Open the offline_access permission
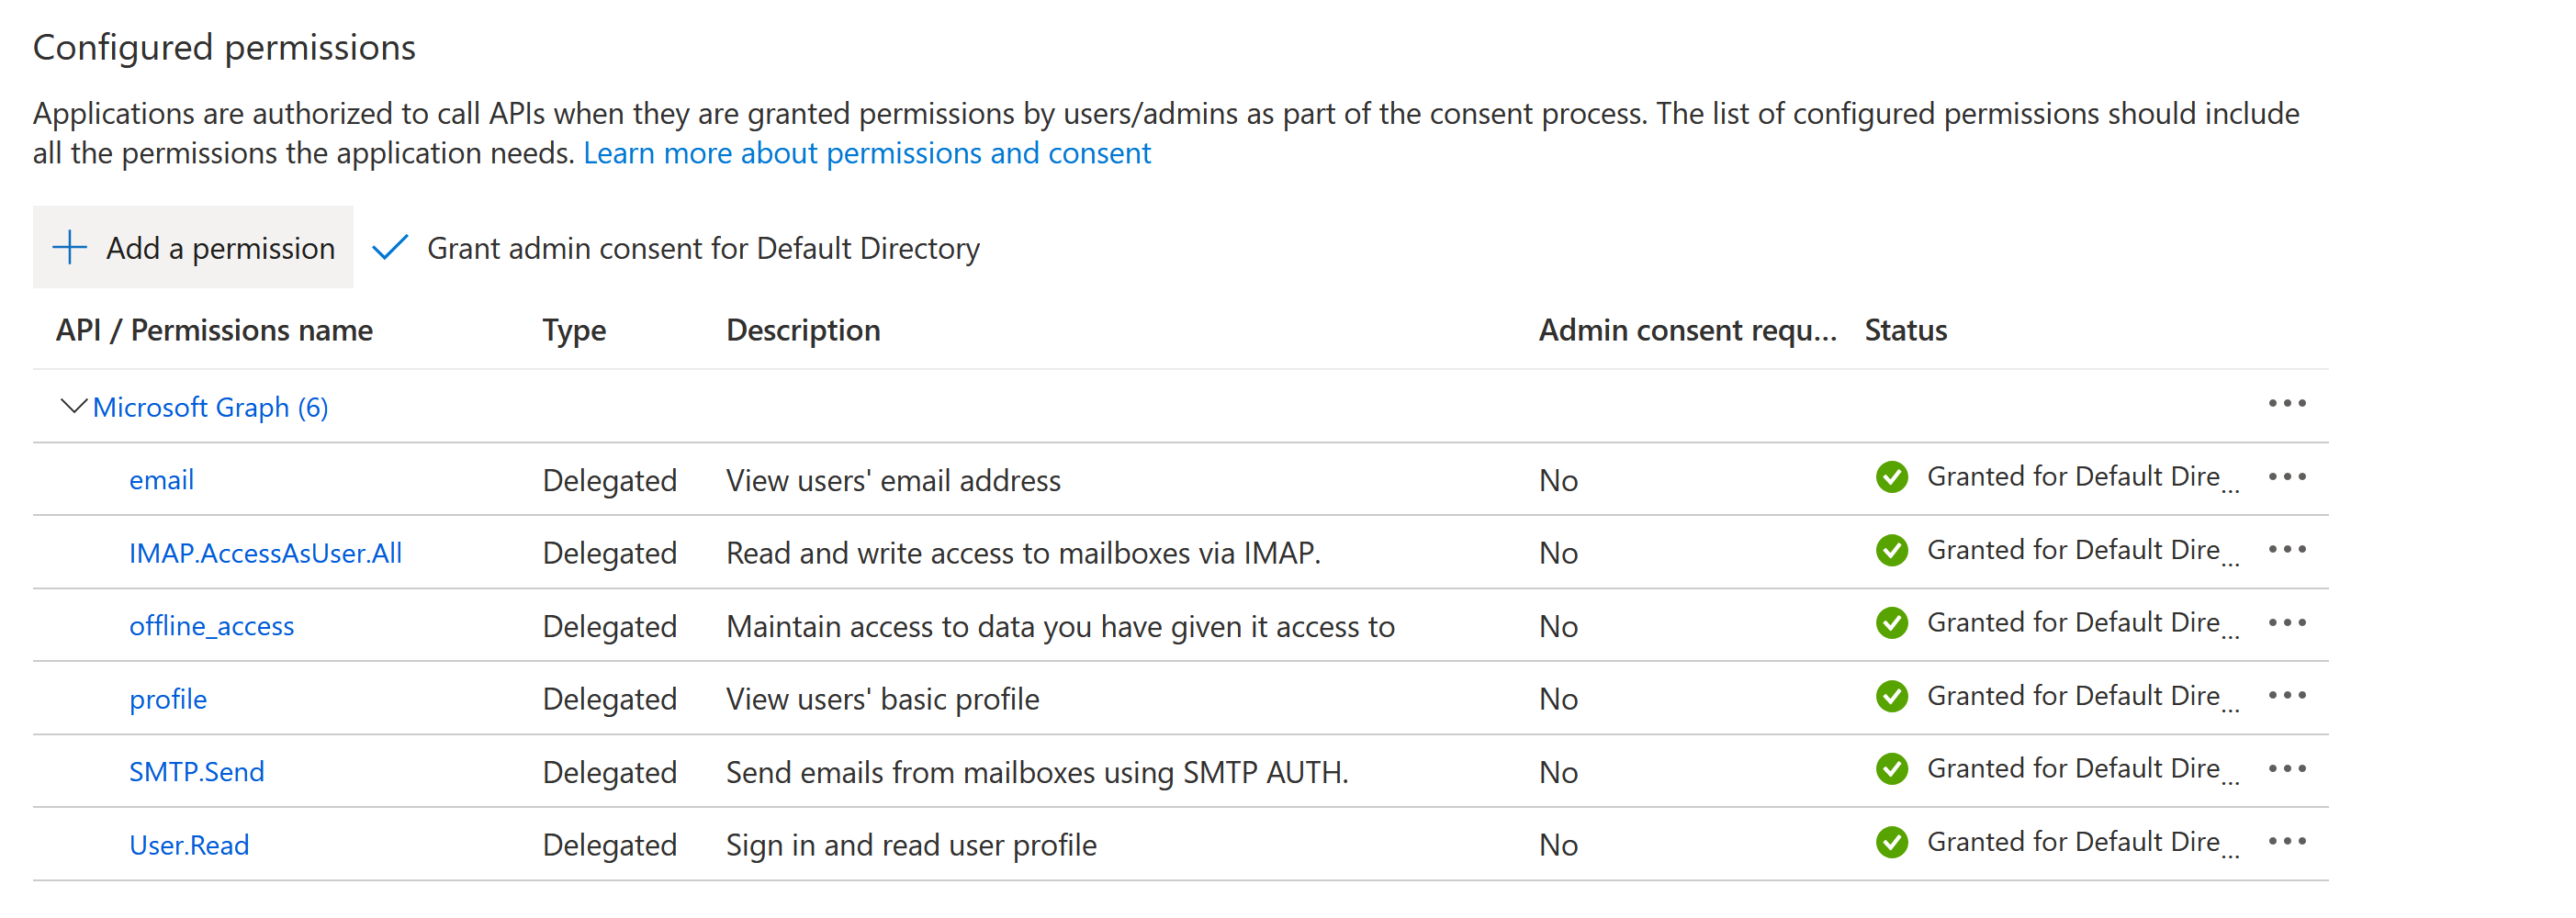2576x918 pixels. pos(212,625)
